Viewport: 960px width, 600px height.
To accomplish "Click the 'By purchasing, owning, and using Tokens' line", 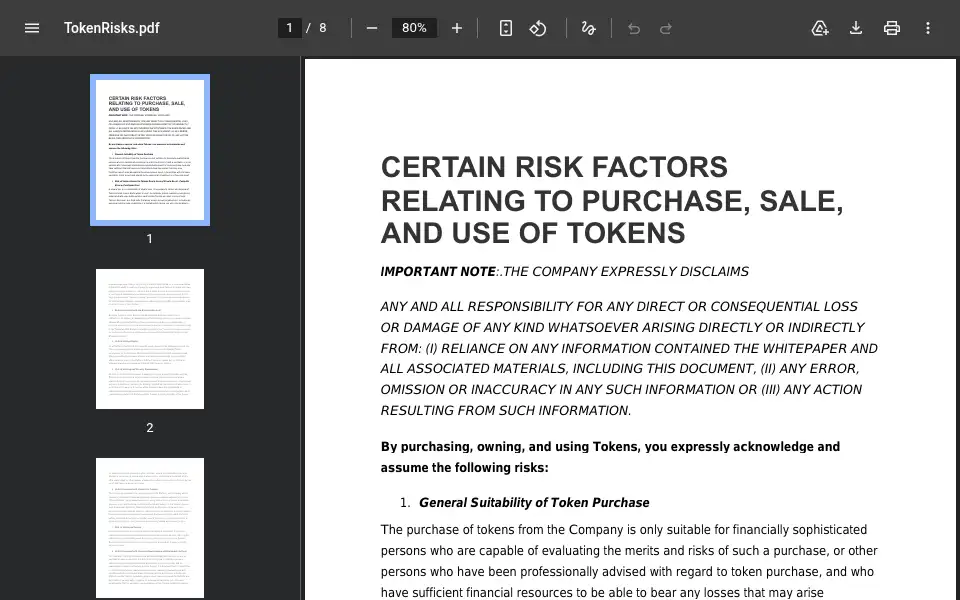I will point(610,447).
